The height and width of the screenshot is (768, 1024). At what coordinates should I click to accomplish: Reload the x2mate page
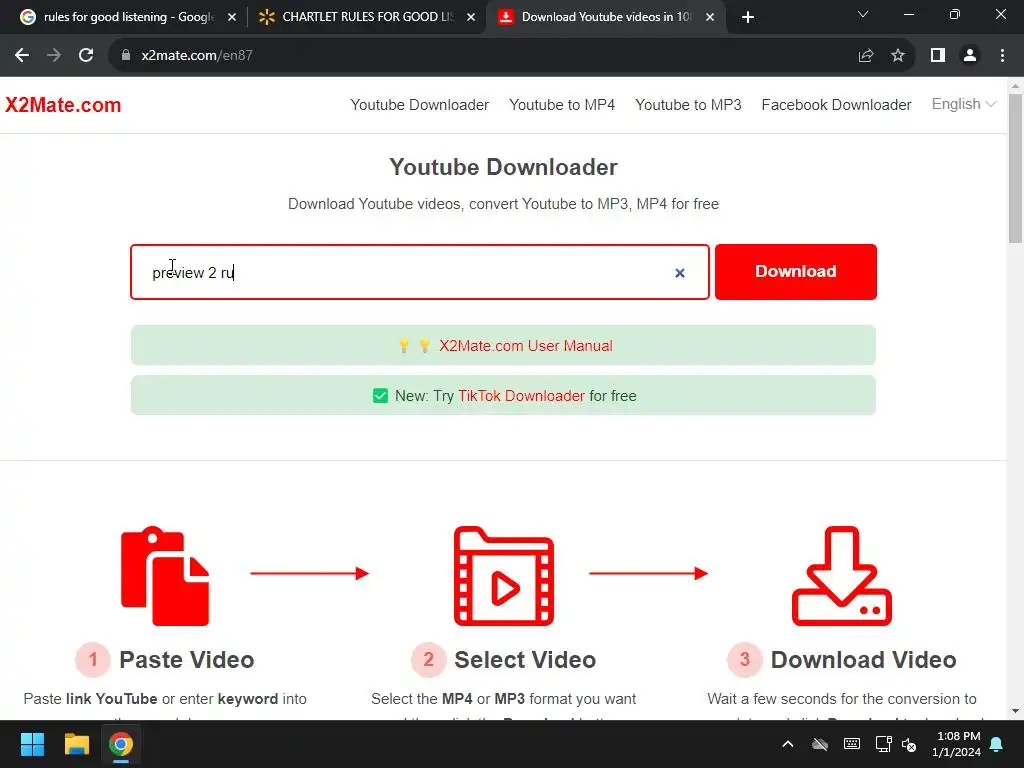(86, 56)
